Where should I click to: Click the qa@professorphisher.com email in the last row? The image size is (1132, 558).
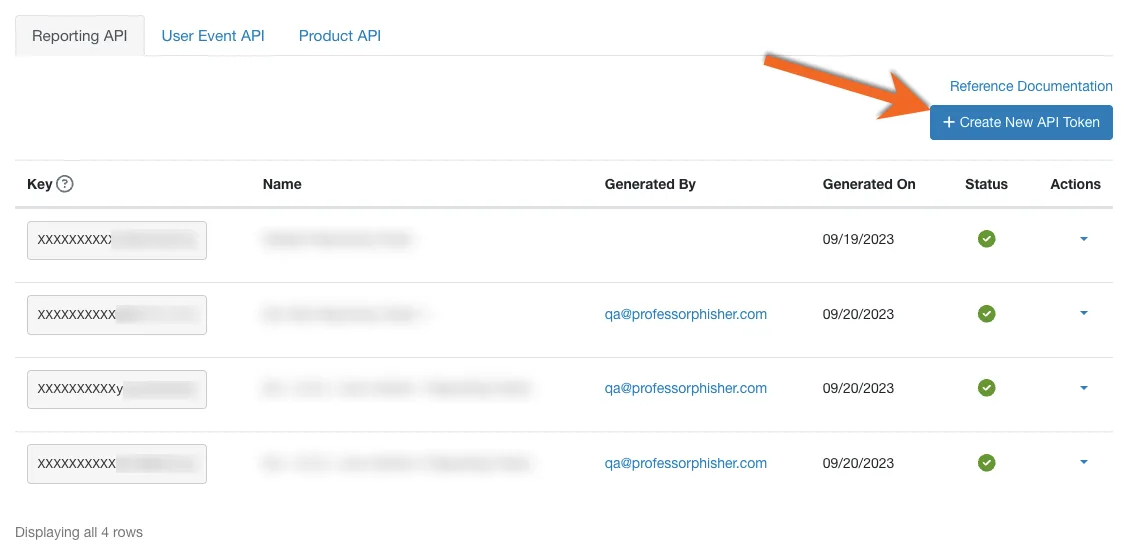click(686, 463)
